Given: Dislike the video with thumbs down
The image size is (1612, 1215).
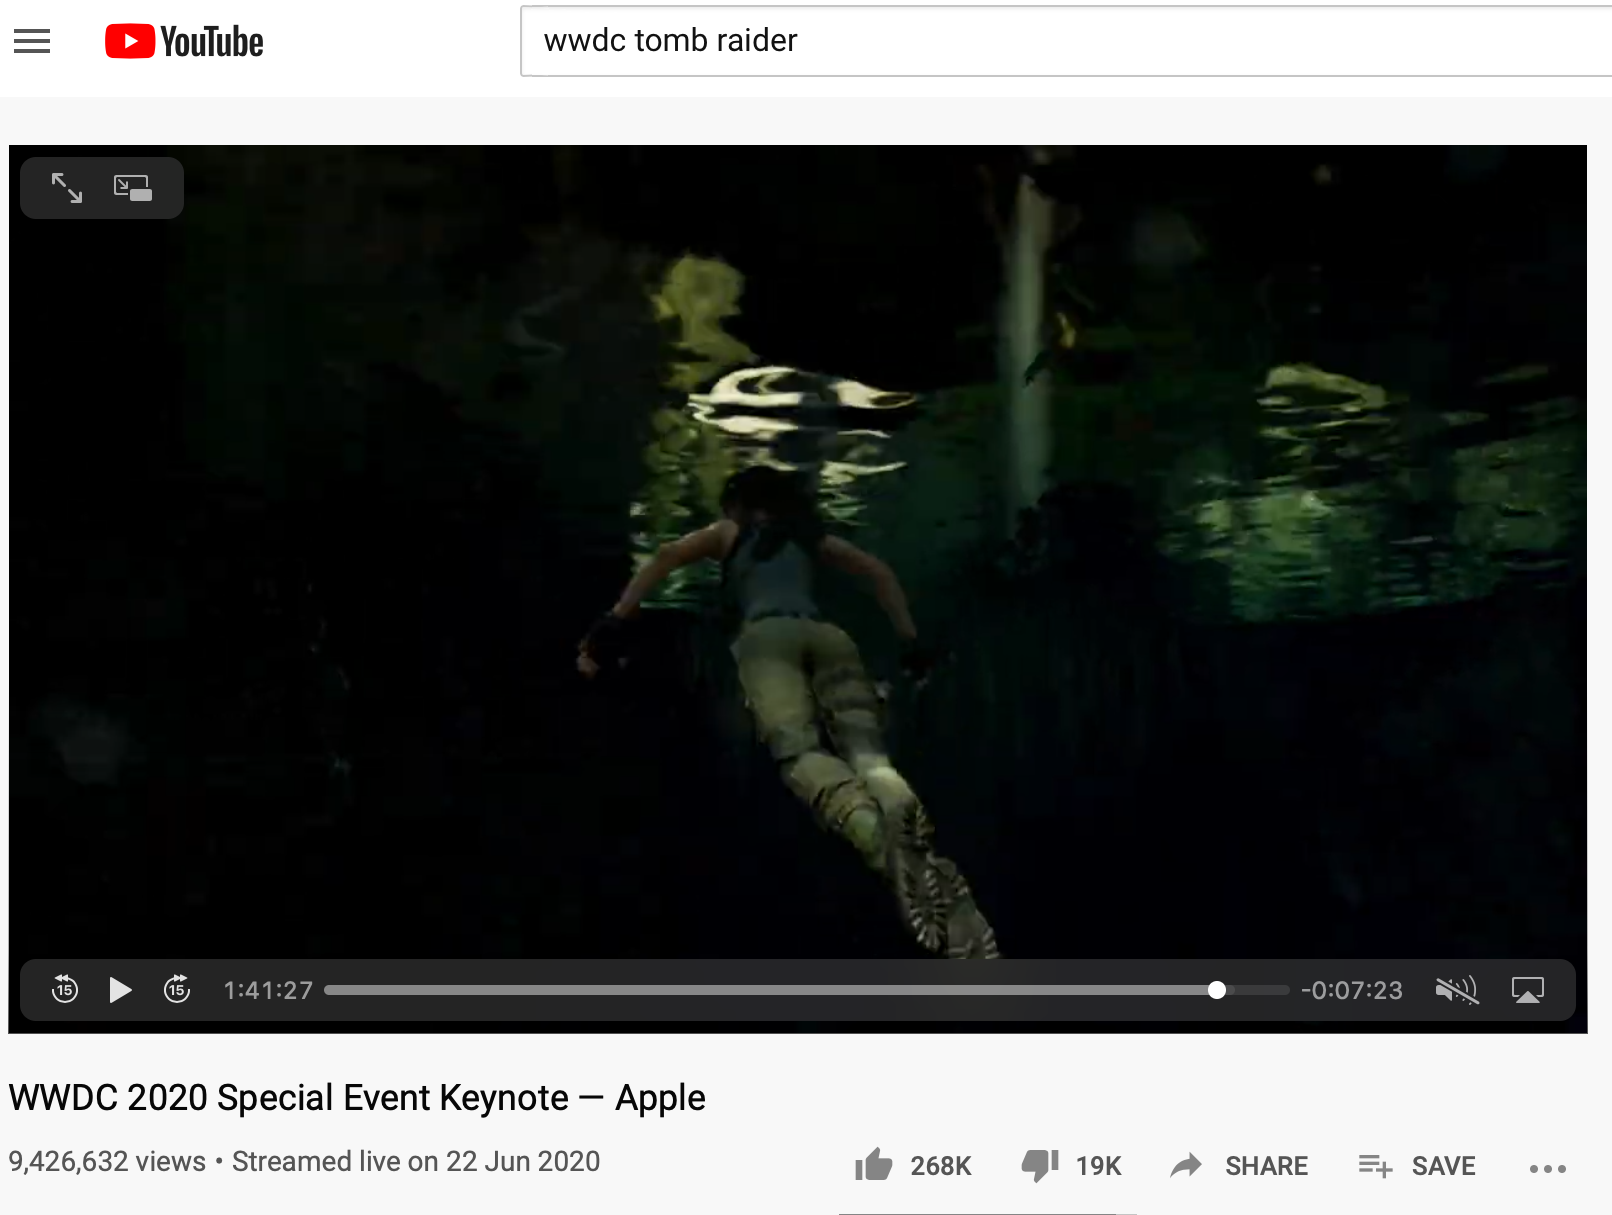Looking at the screenshot, I should [x=1040, y=1165].
